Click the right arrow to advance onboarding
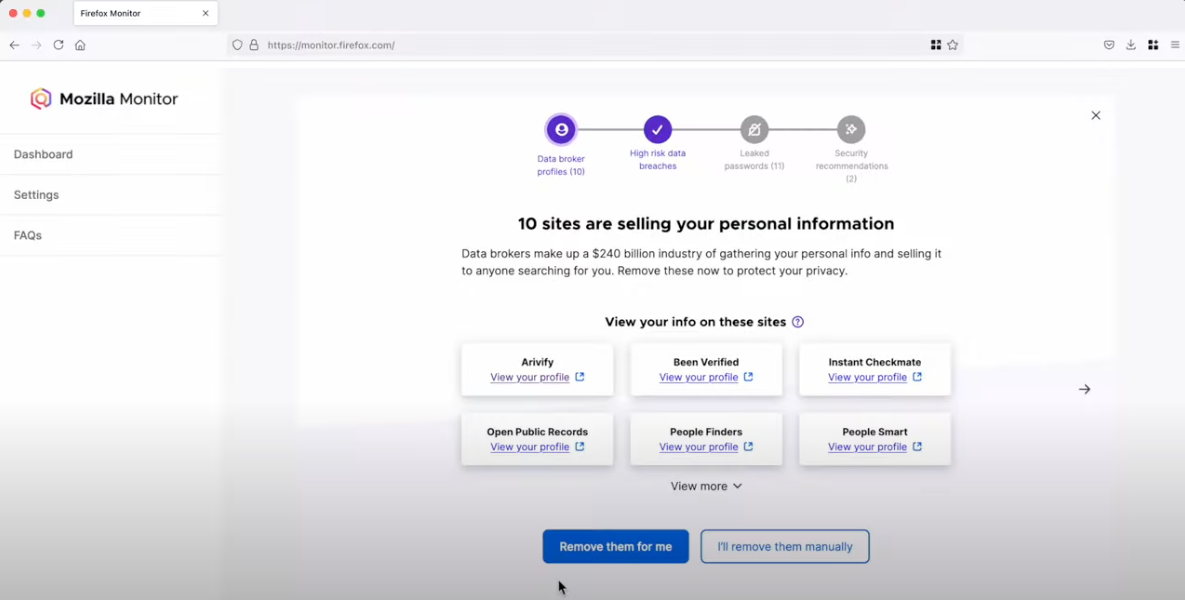Screen dimensions: 1185x600 (1084, 389)
